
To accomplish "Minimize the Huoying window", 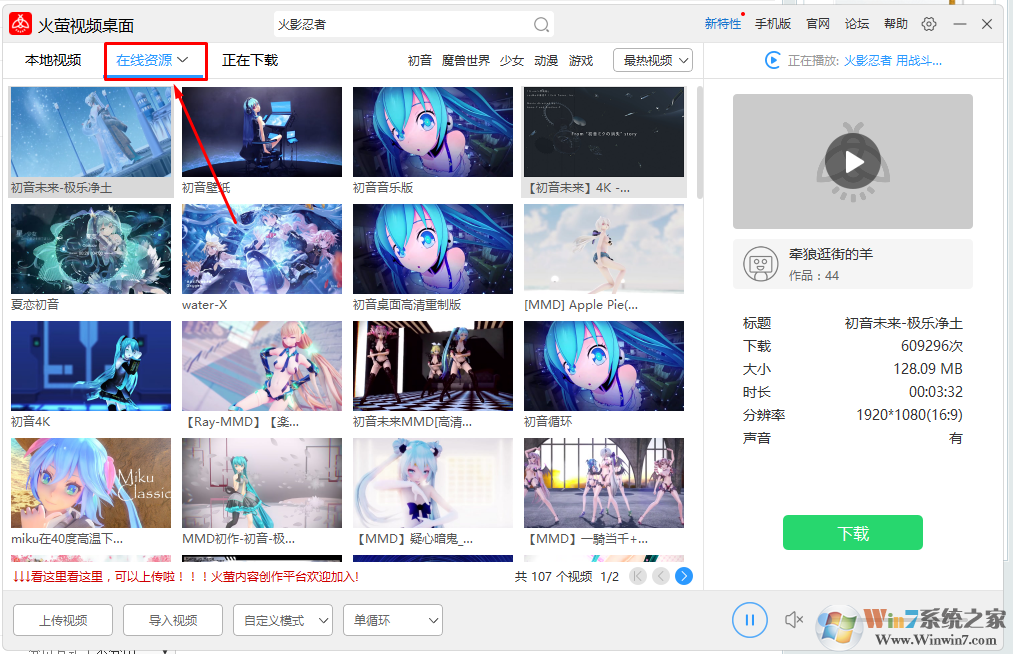I will point(960,24).
